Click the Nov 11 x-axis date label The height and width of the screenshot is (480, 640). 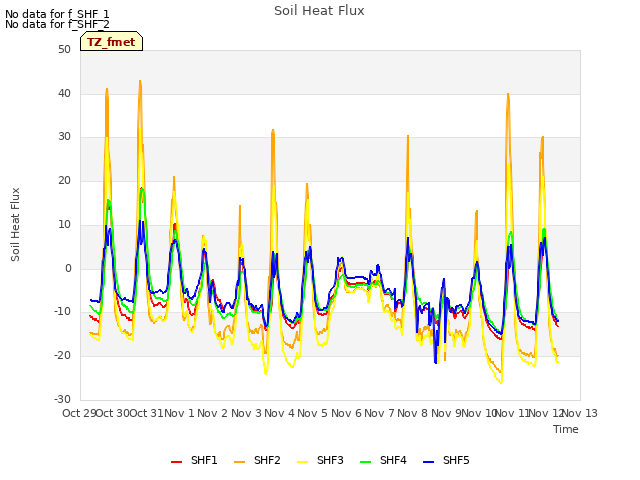click(x=513, y=413)
